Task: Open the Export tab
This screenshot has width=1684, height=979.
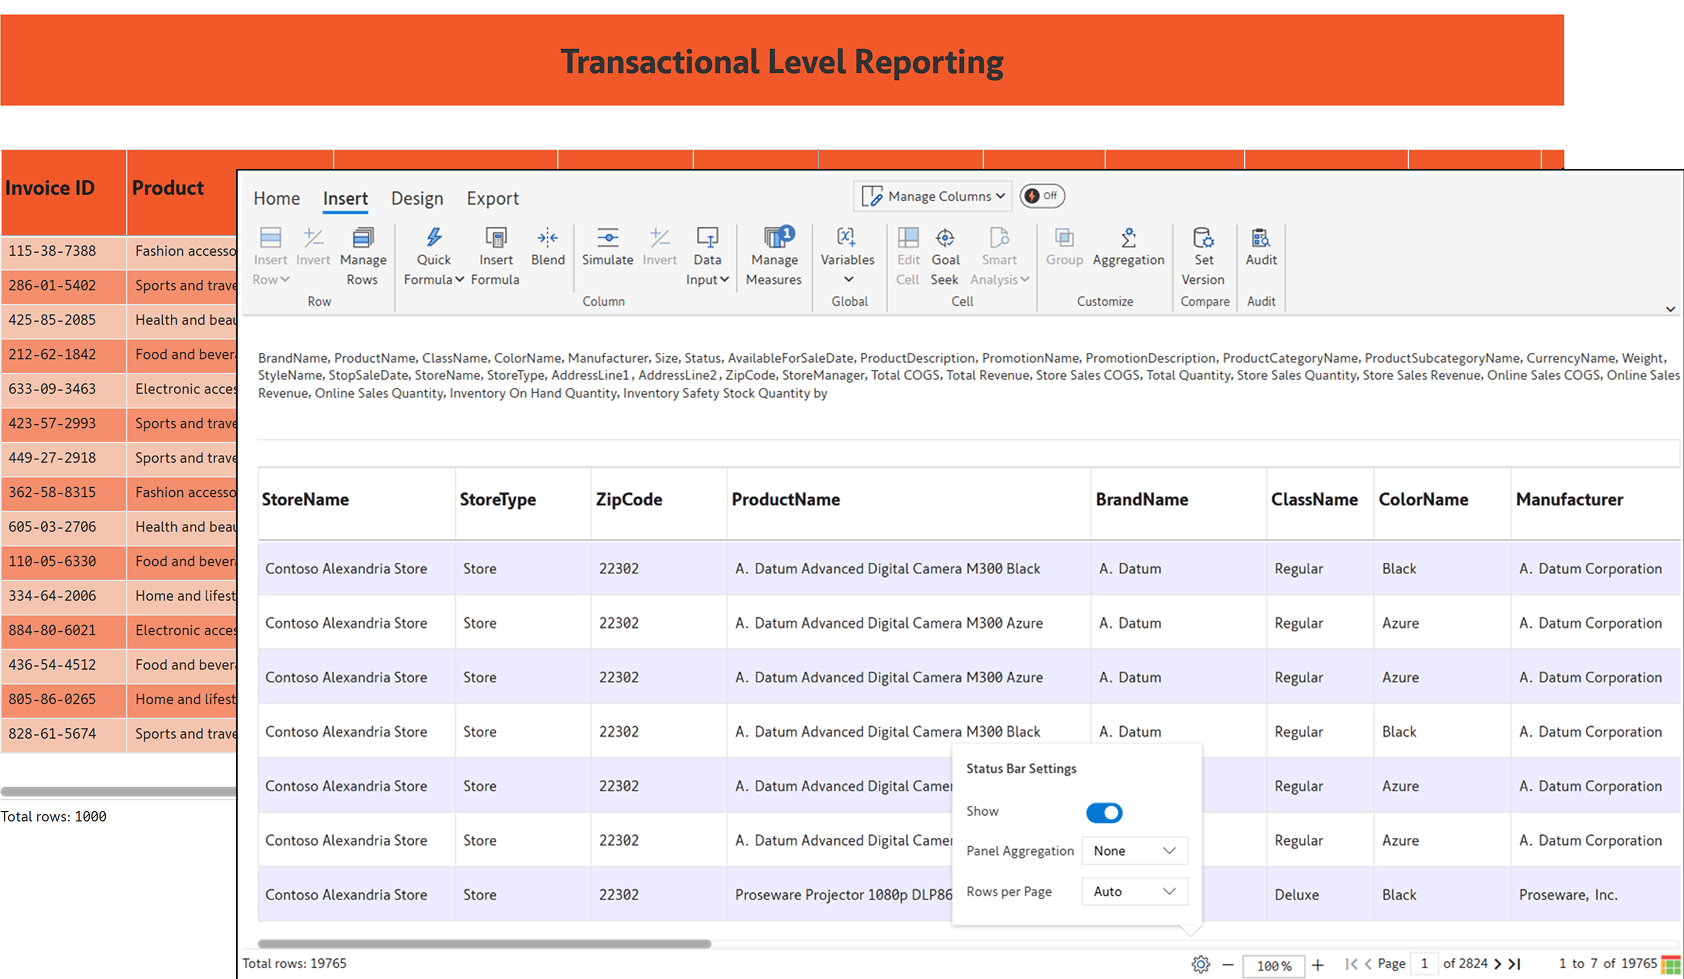Action: point(492,199)
